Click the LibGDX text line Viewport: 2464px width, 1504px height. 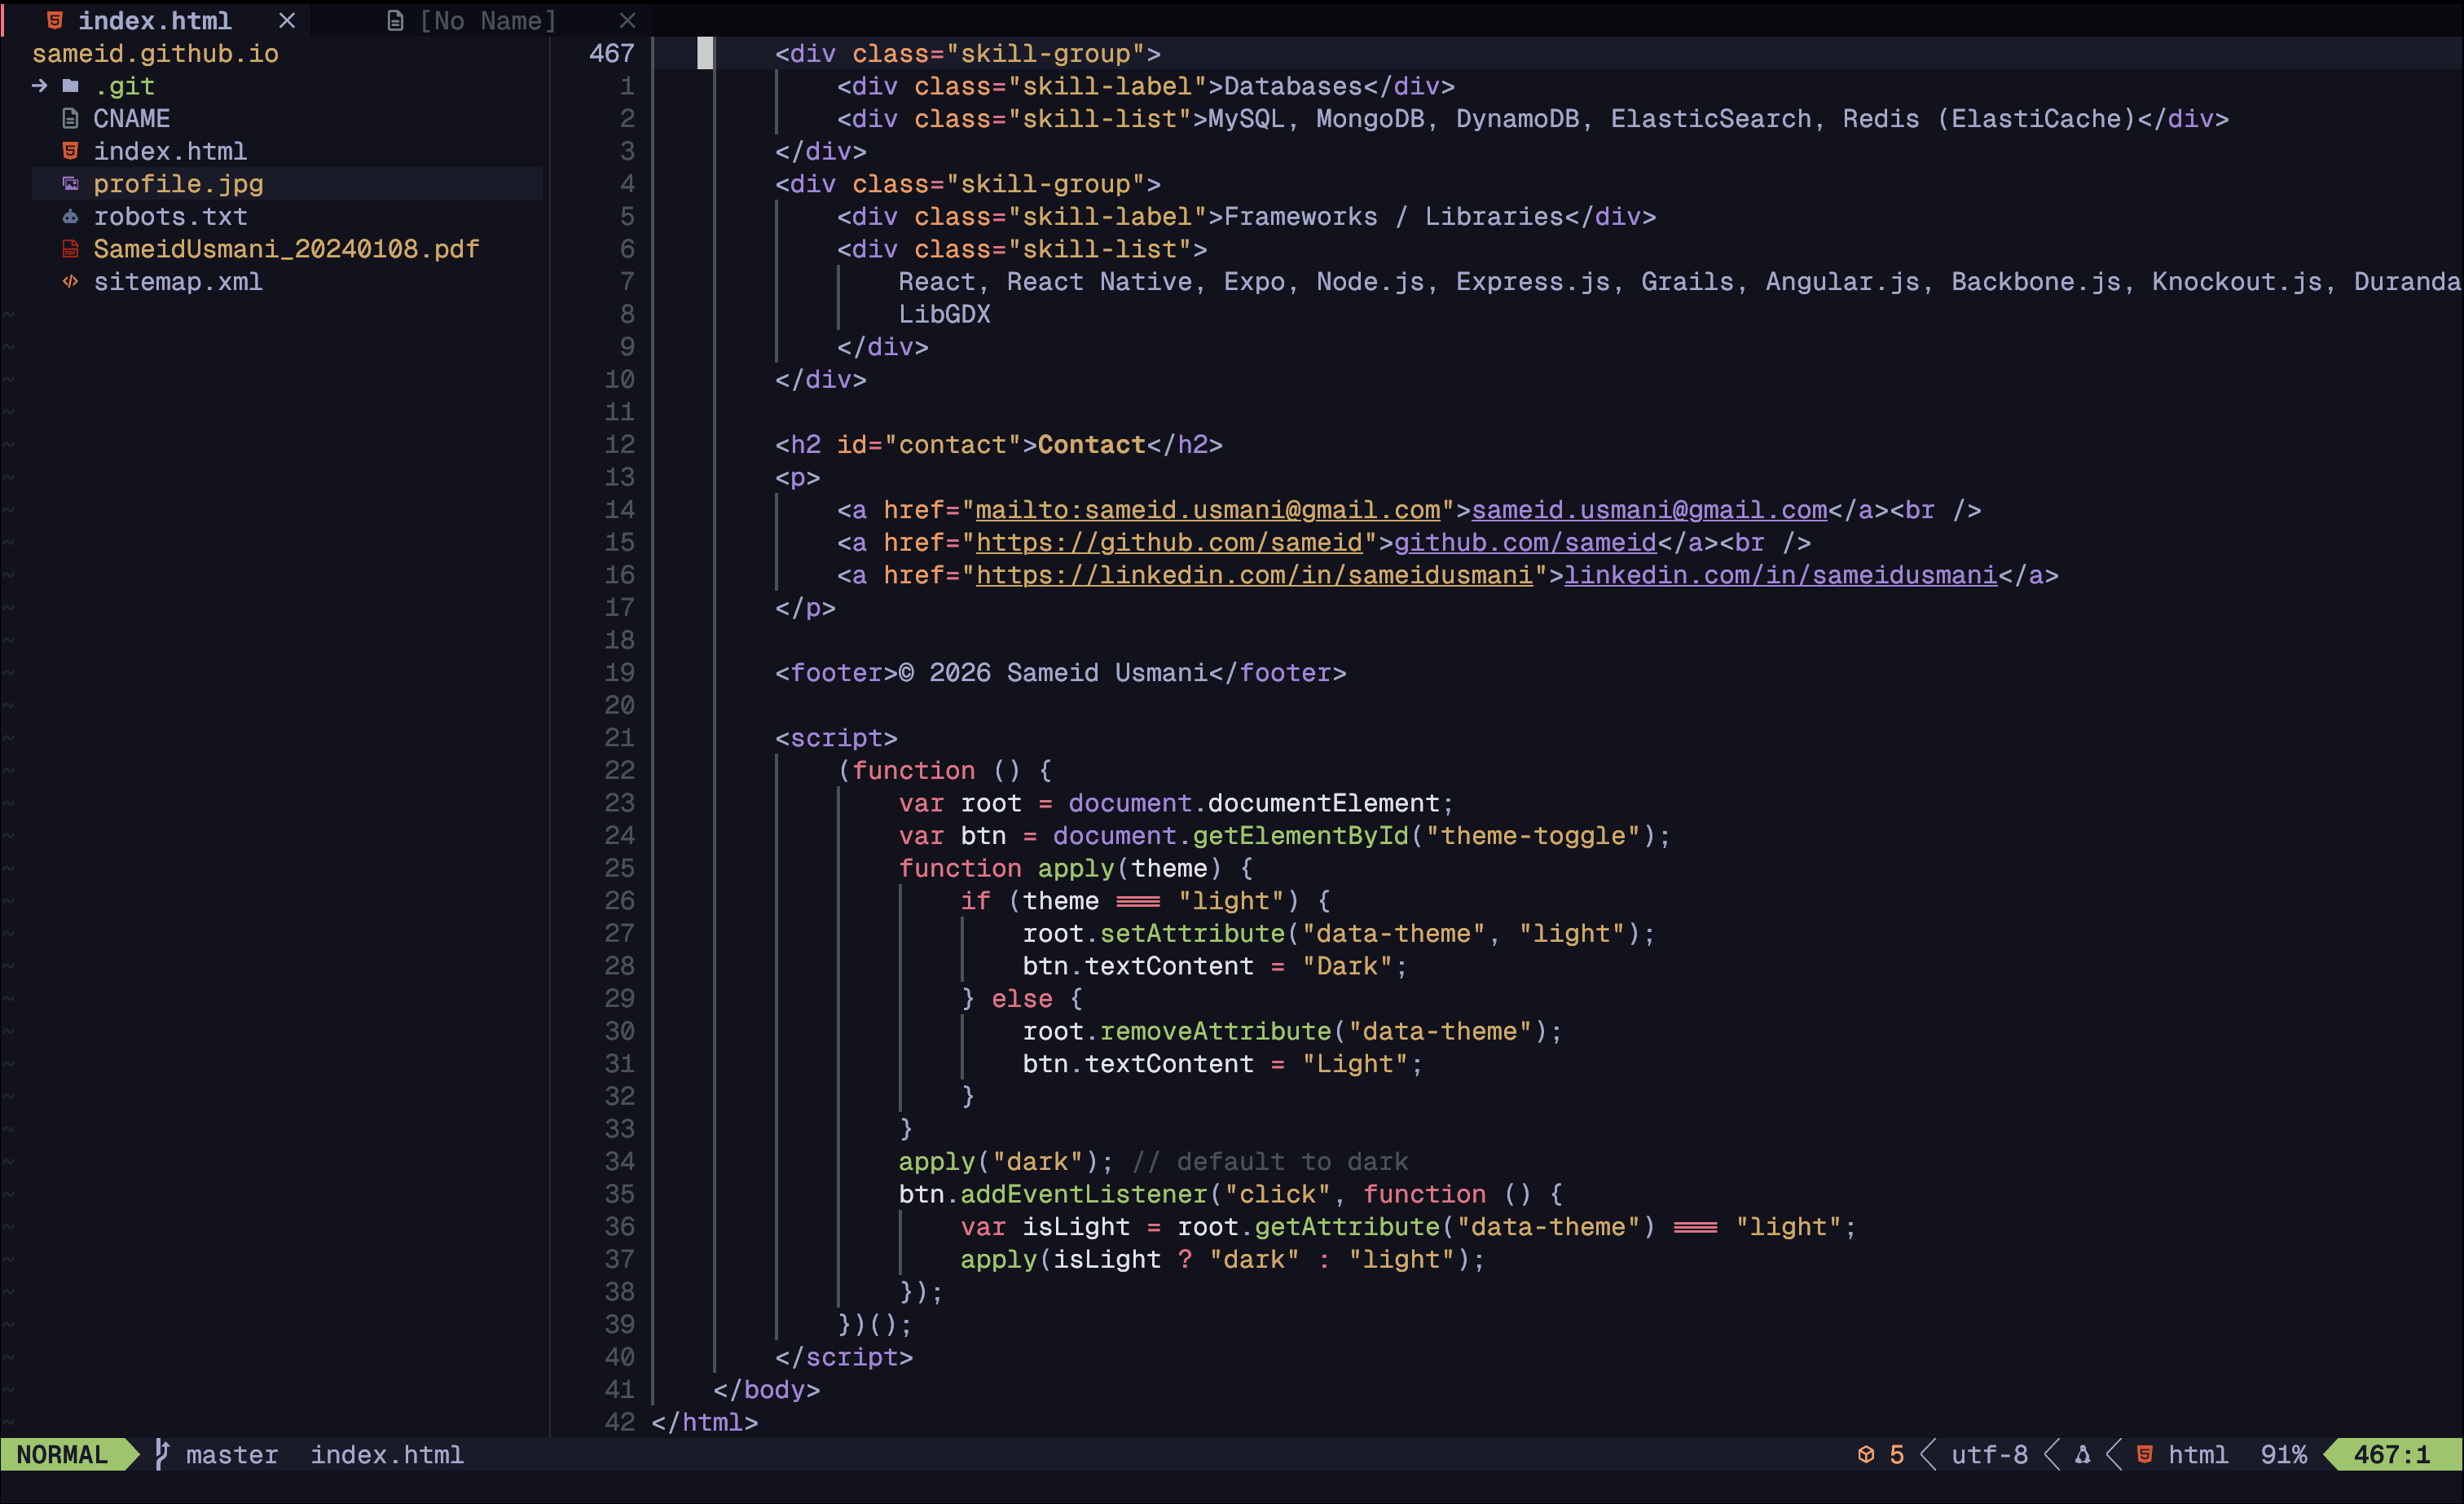click(x=944, y=314)
